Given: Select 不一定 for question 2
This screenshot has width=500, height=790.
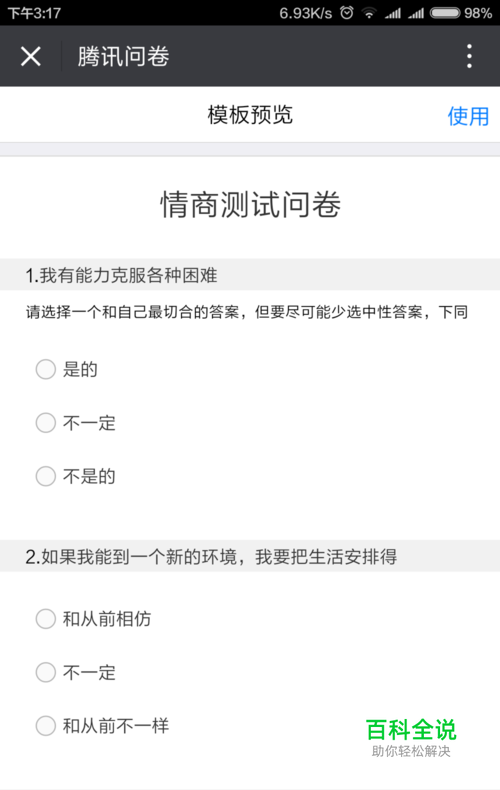Looking at the screenshot, I should click(x=76, y=672).
